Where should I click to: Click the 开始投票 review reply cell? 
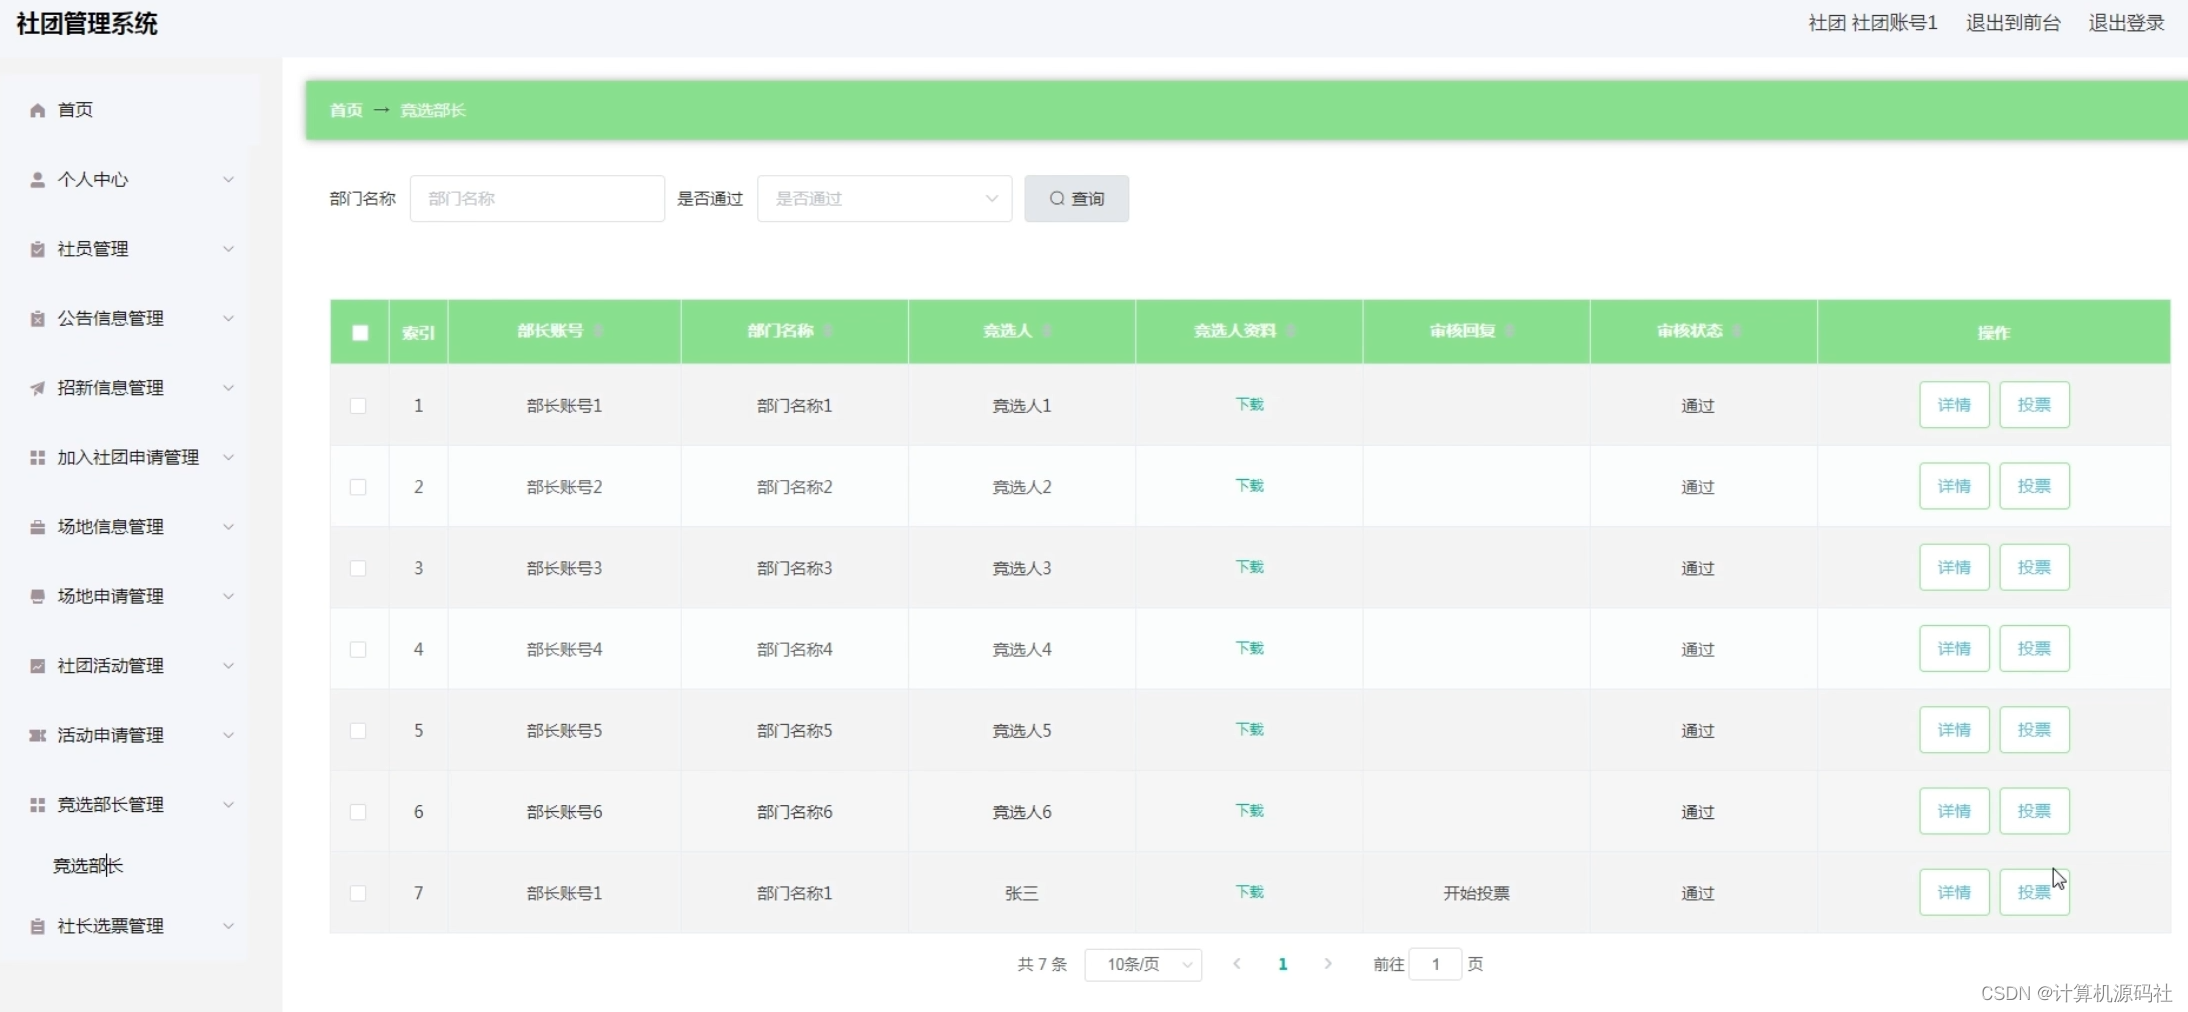point(1476,893)
